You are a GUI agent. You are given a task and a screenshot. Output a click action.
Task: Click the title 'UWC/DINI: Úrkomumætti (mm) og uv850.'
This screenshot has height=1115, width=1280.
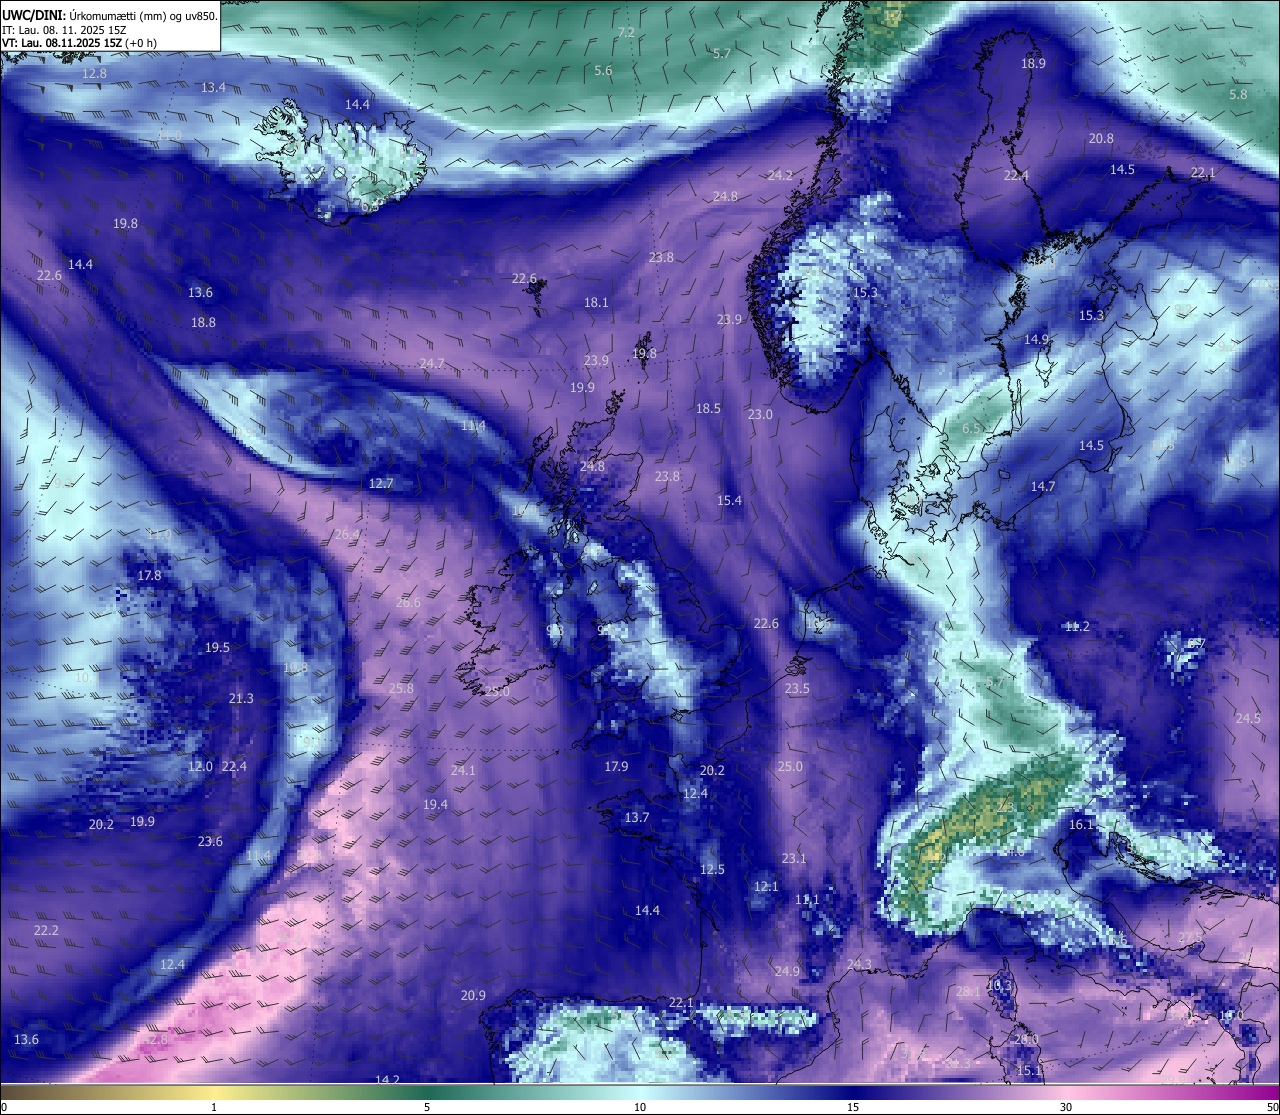click(110, 15)
